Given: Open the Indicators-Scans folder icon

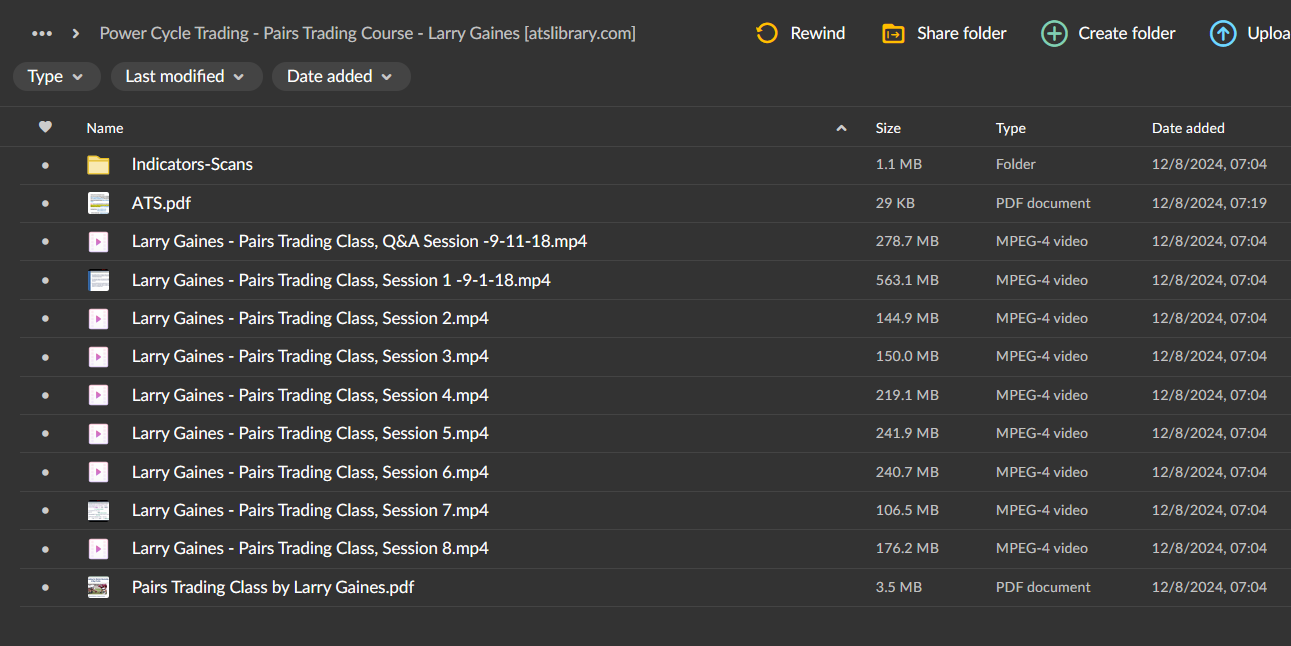Looking at the screenshot, I should (x=98, y=164).
